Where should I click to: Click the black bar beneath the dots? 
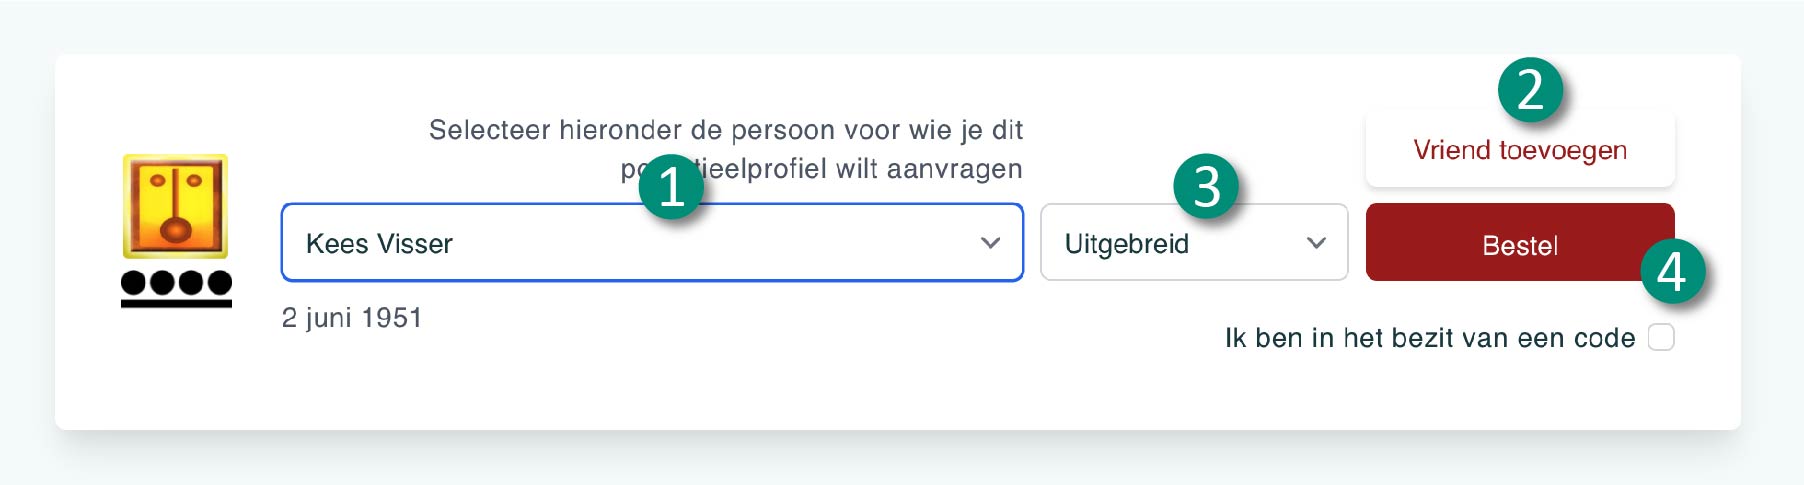(x=176, y=303)
